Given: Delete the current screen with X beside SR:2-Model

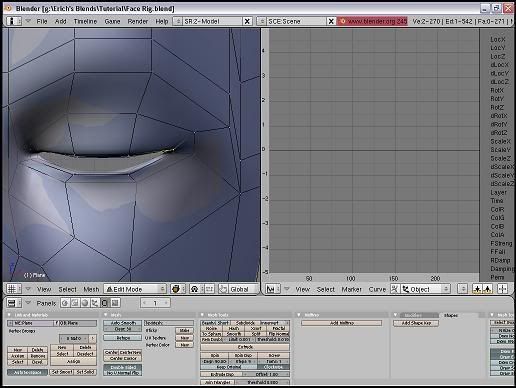Looking at the screenshot, I should point(247,21).
